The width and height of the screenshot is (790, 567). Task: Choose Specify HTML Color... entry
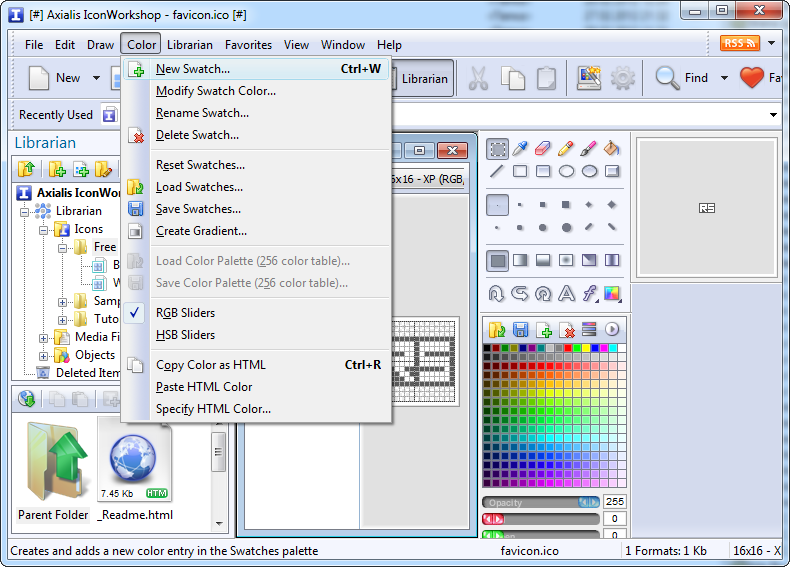pos(256,409)
